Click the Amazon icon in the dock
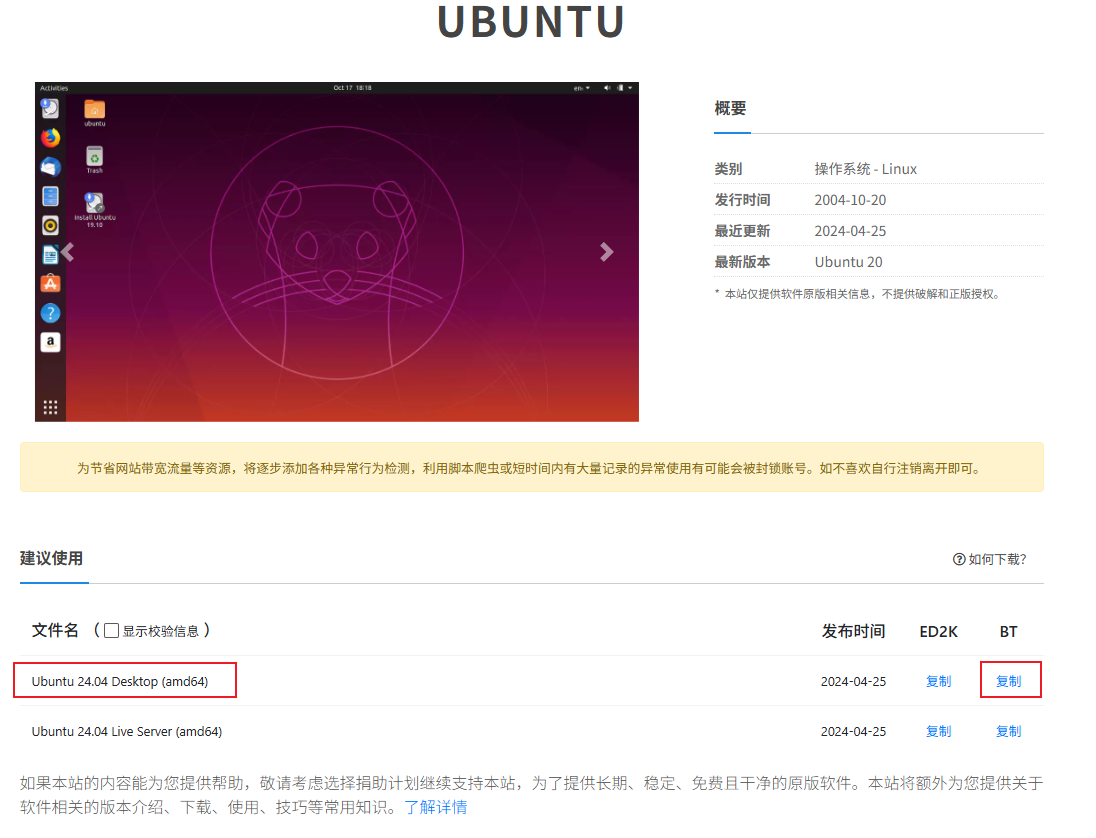The width and height of the screenshot is (1096, 838). [50, 342]
